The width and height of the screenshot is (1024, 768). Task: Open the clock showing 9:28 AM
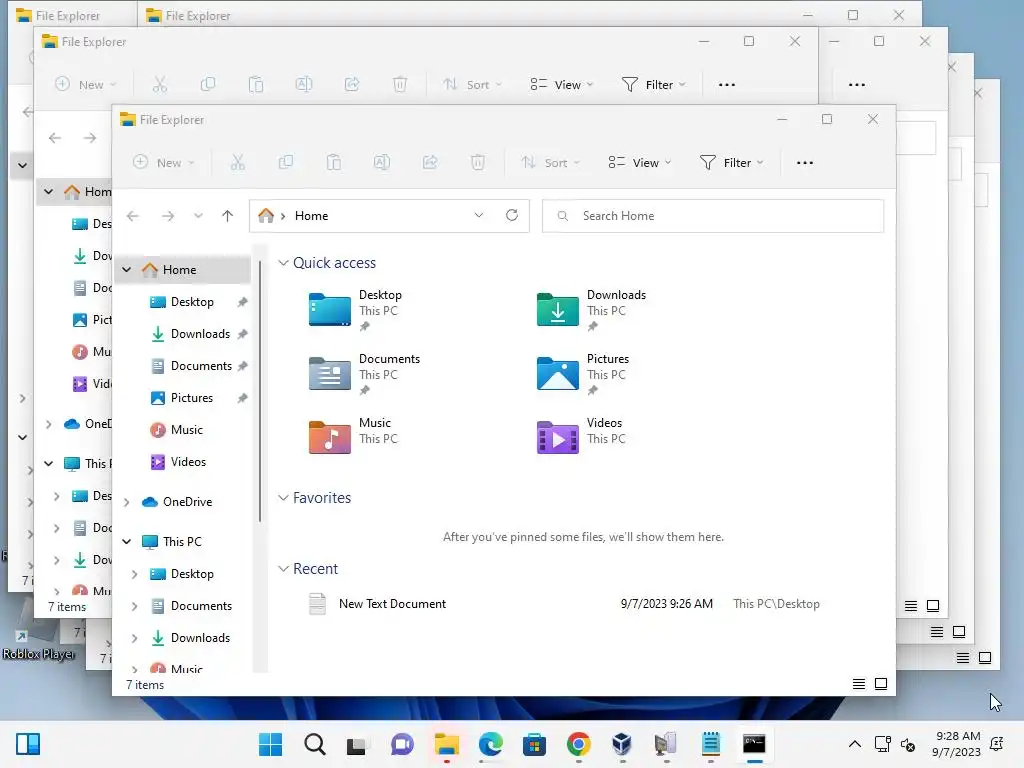(957, 744)
